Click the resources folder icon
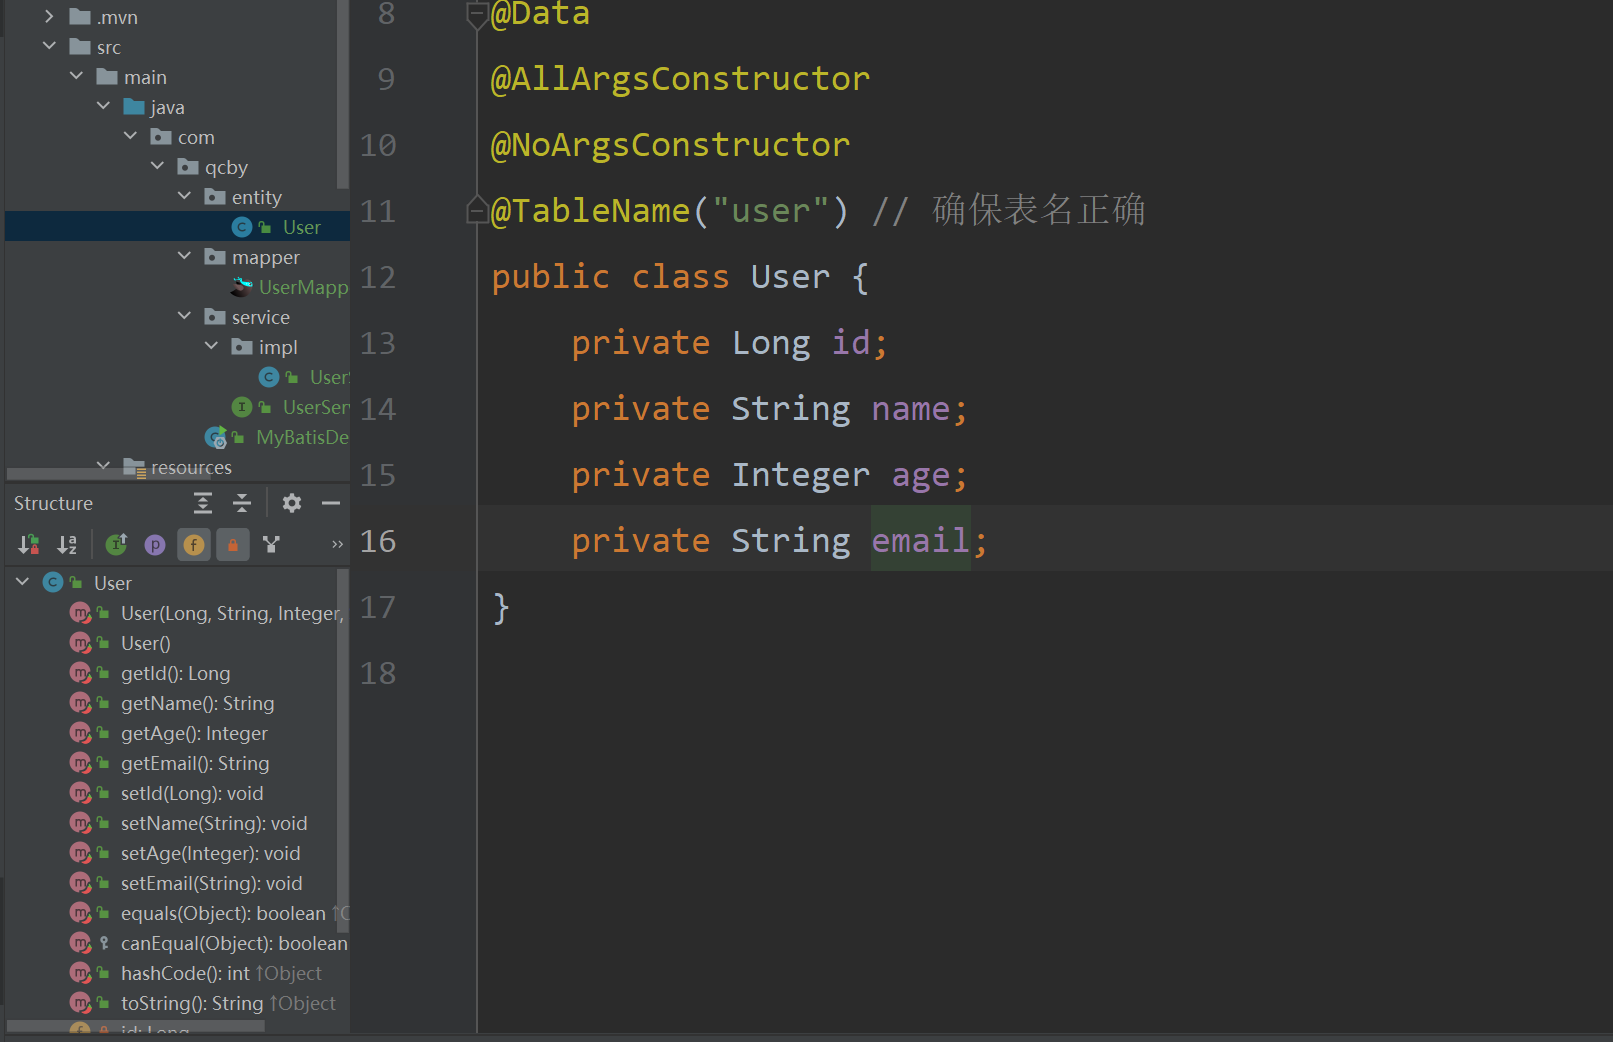The width and height of the screenshot is (1613, 1042). pos(134,467)
